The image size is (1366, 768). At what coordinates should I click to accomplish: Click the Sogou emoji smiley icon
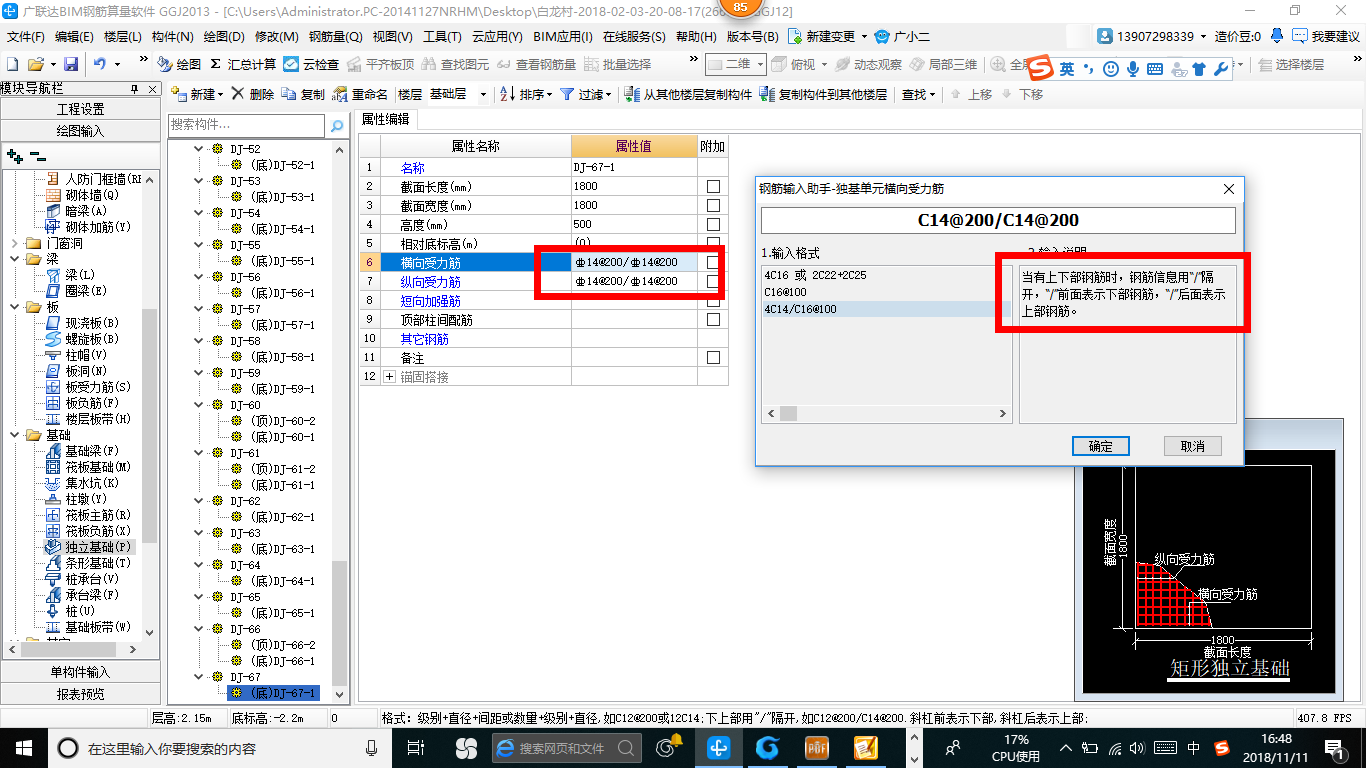pyautogui.click(x=1111, y=69)
